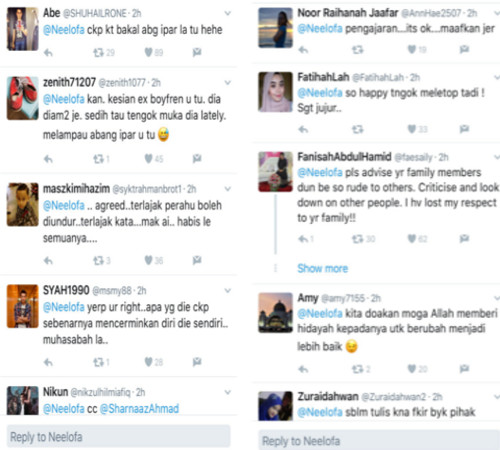The image size is (500, 450).
Task: Reply to Abe's tweet
Action: click(x=48, y=53)
